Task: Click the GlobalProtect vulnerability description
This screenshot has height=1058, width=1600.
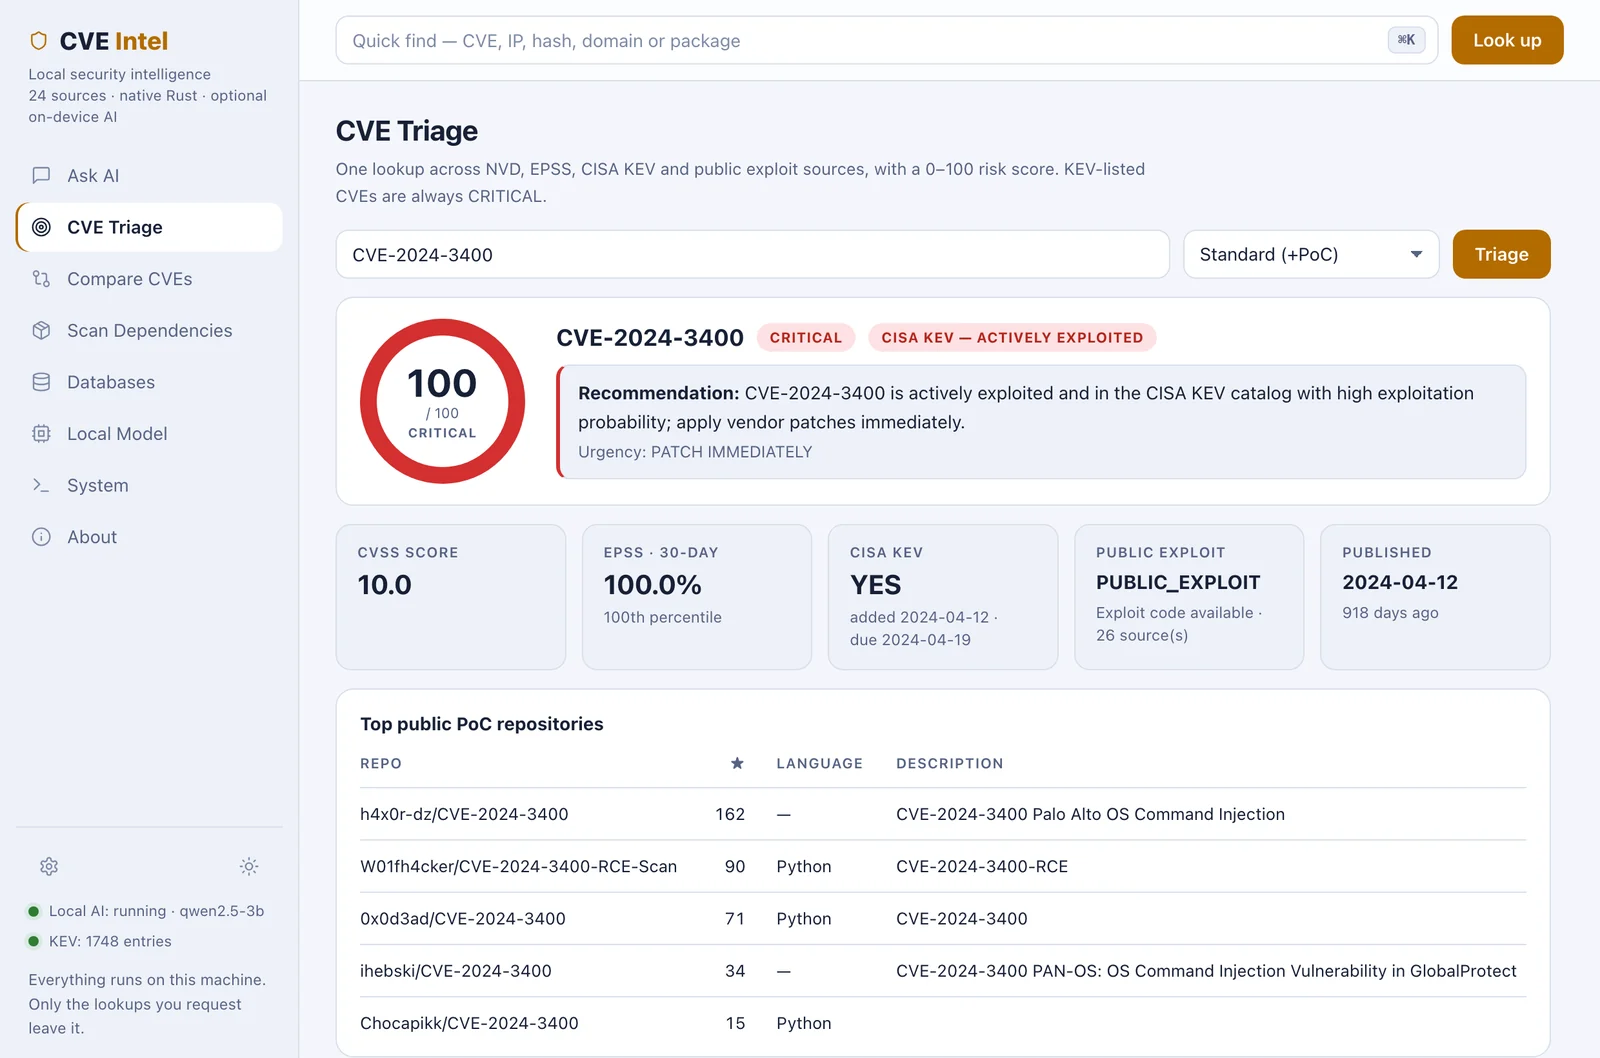Action: 1206,970
